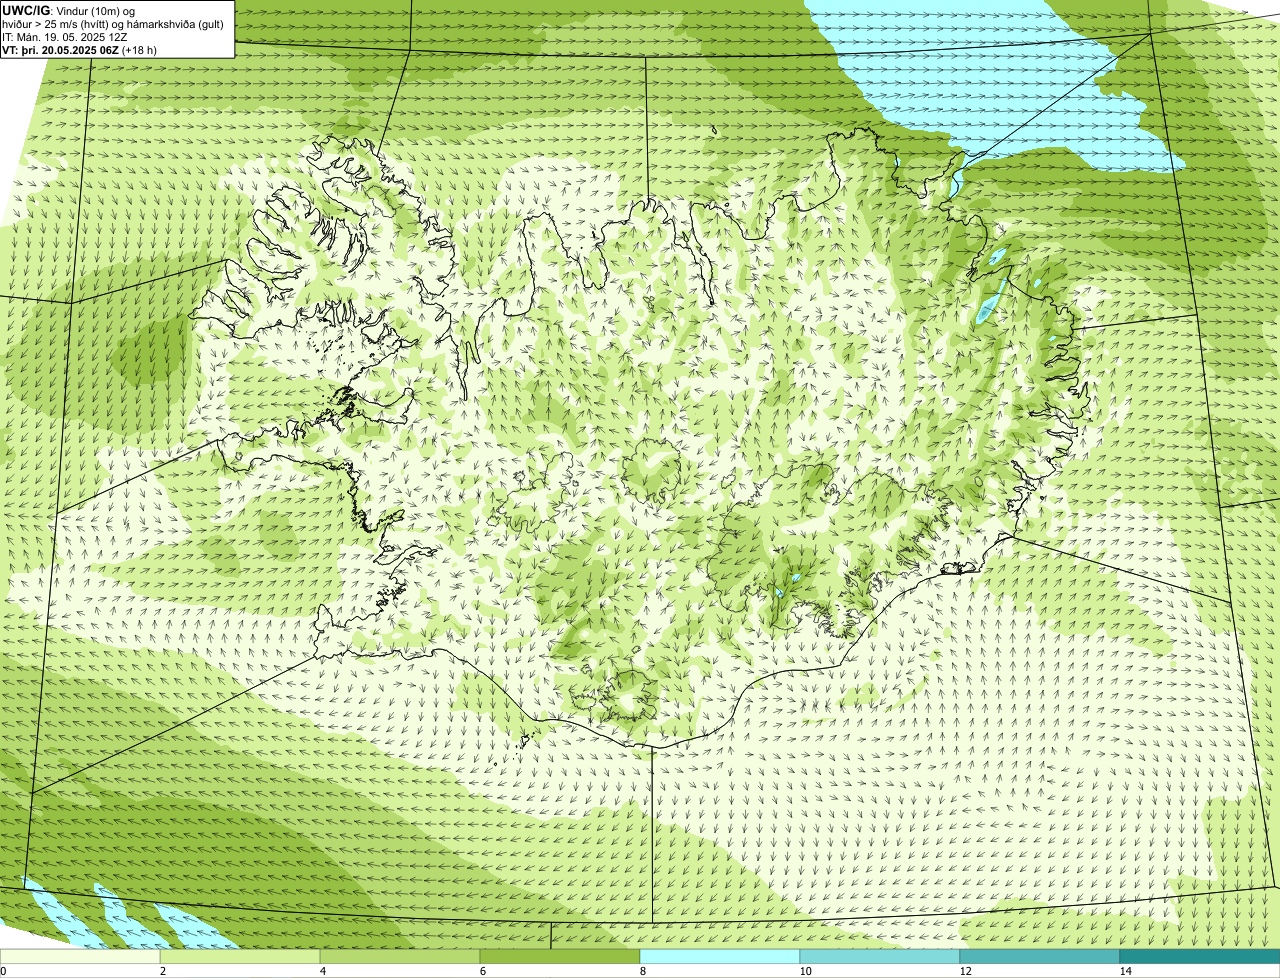This screenshot has height=978, width=1280.
Task: Click the title line 'UWC/IG: Vindur (10m) og'
Action: (68, 11)
